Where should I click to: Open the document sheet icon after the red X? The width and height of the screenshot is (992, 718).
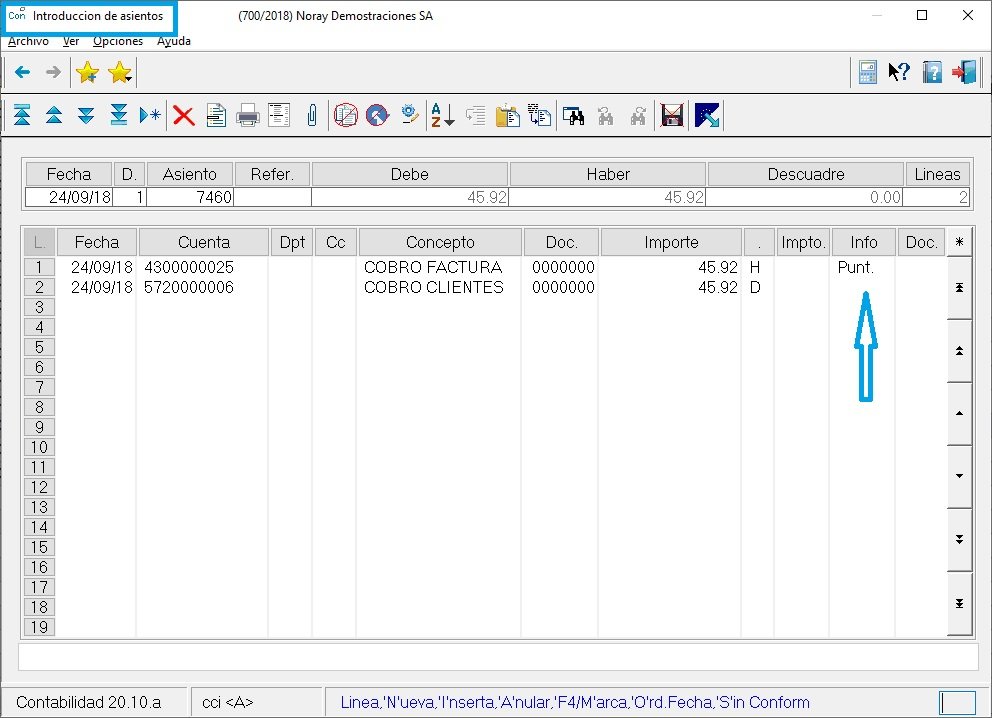216,116
